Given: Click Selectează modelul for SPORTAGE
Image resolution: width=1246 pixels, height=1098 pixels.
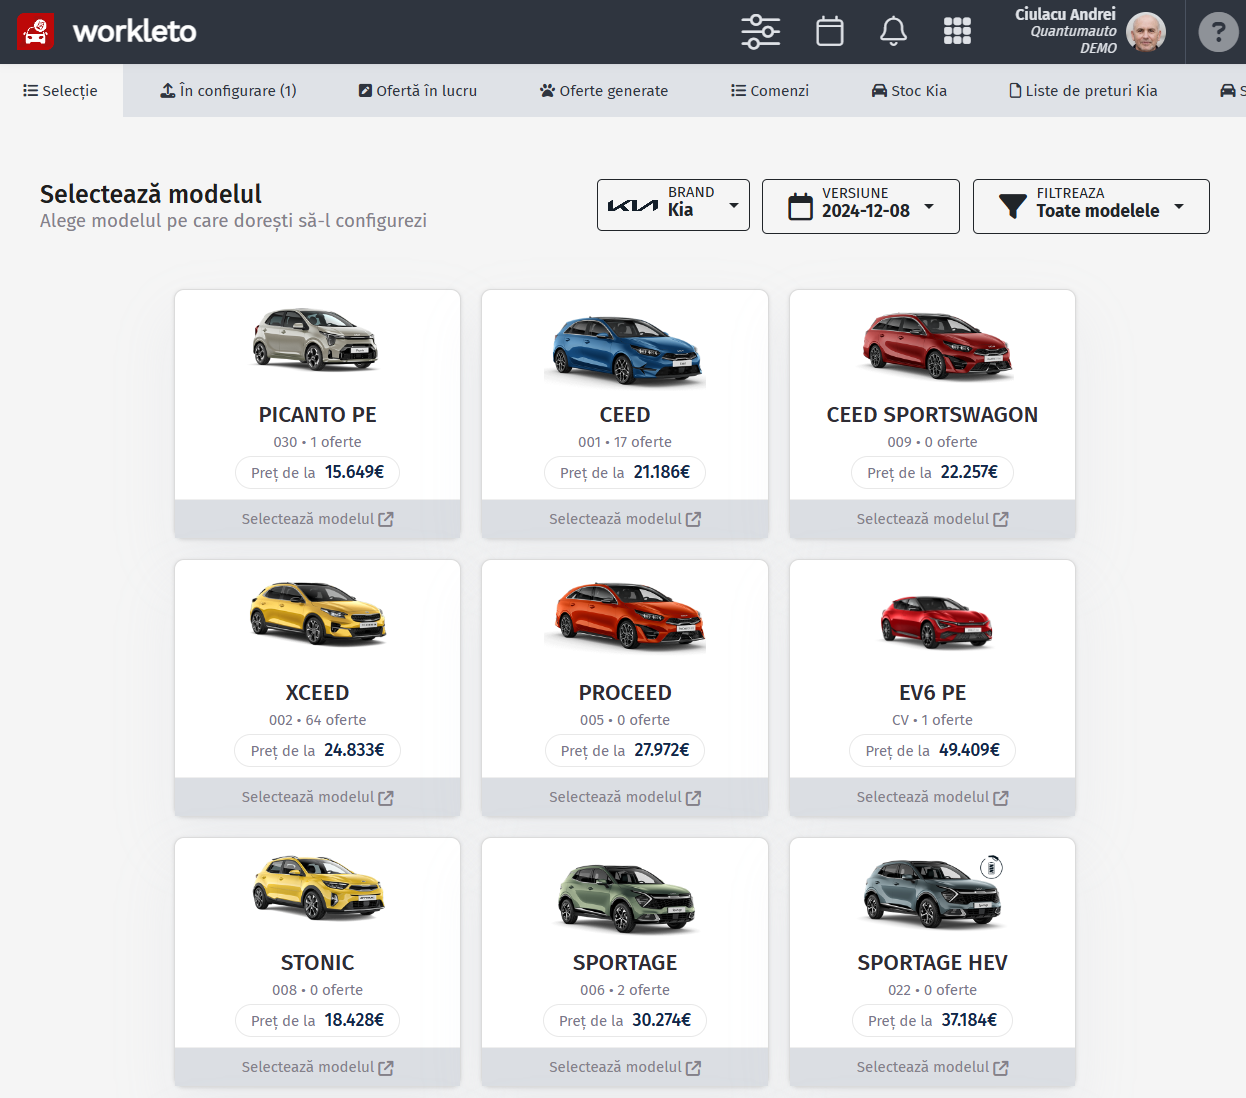Looking at the screenshot, I should 625,1067.
